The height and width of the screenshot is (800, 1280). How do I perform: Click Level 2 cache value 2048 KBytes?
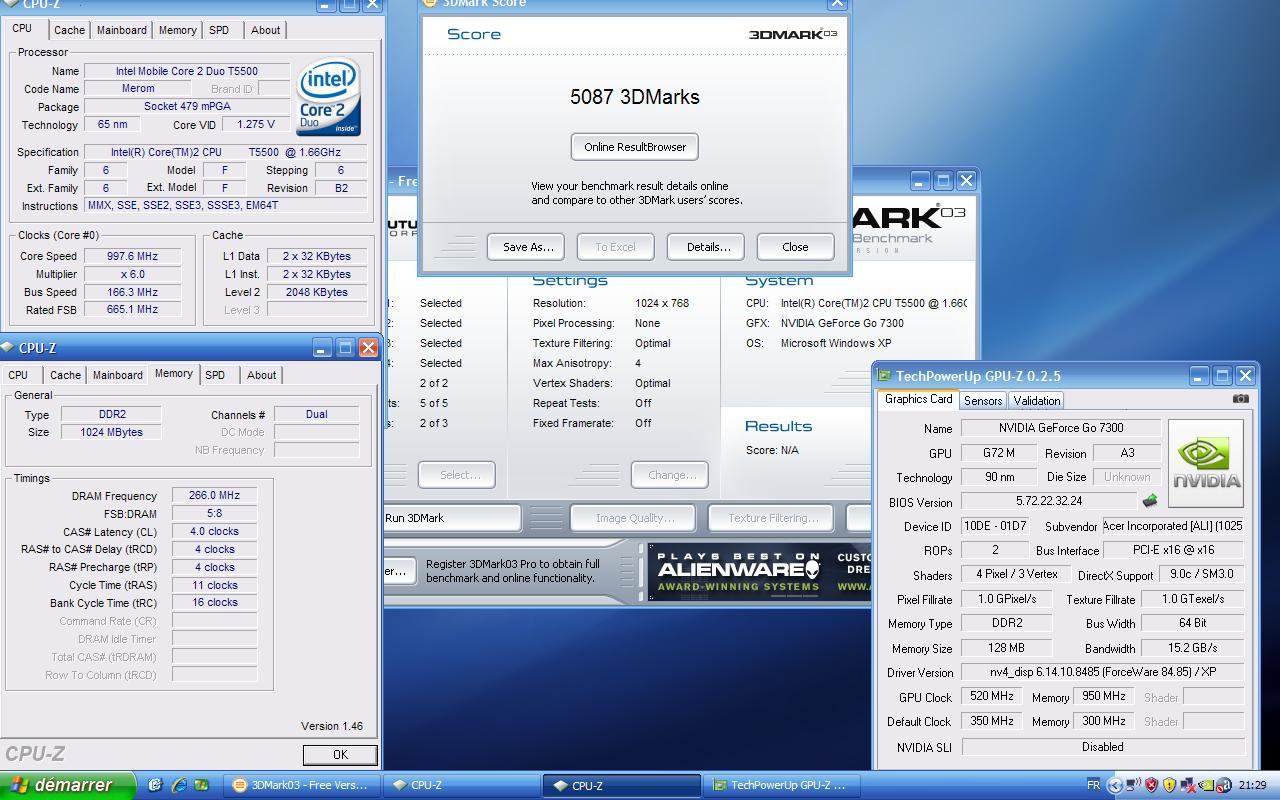(x=316, y=292)
